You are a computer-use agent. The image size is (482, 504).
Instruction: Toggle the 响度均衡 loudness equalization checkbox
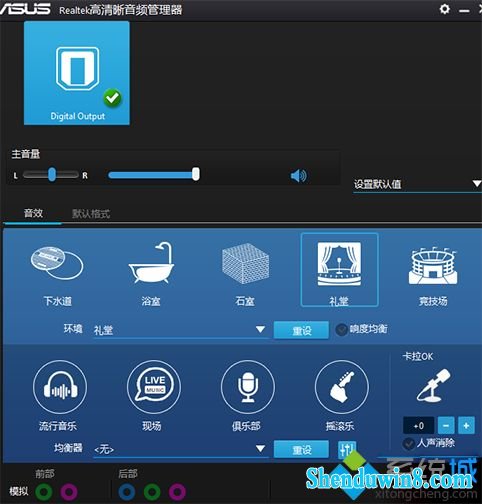pyautogui.click(x=341, y=330)
